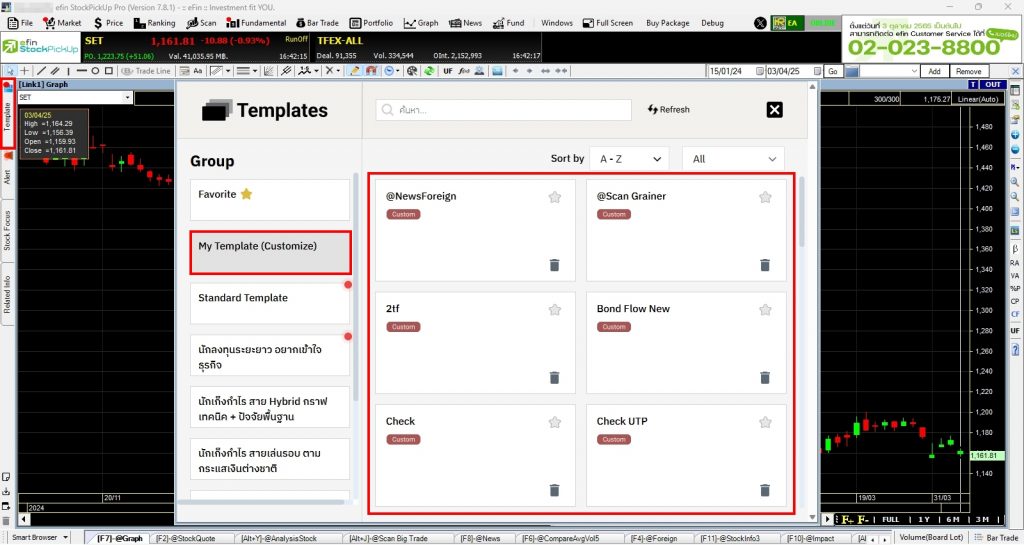Select the trend line drawing tool
Screen dimensions: 1024x545
41,70
